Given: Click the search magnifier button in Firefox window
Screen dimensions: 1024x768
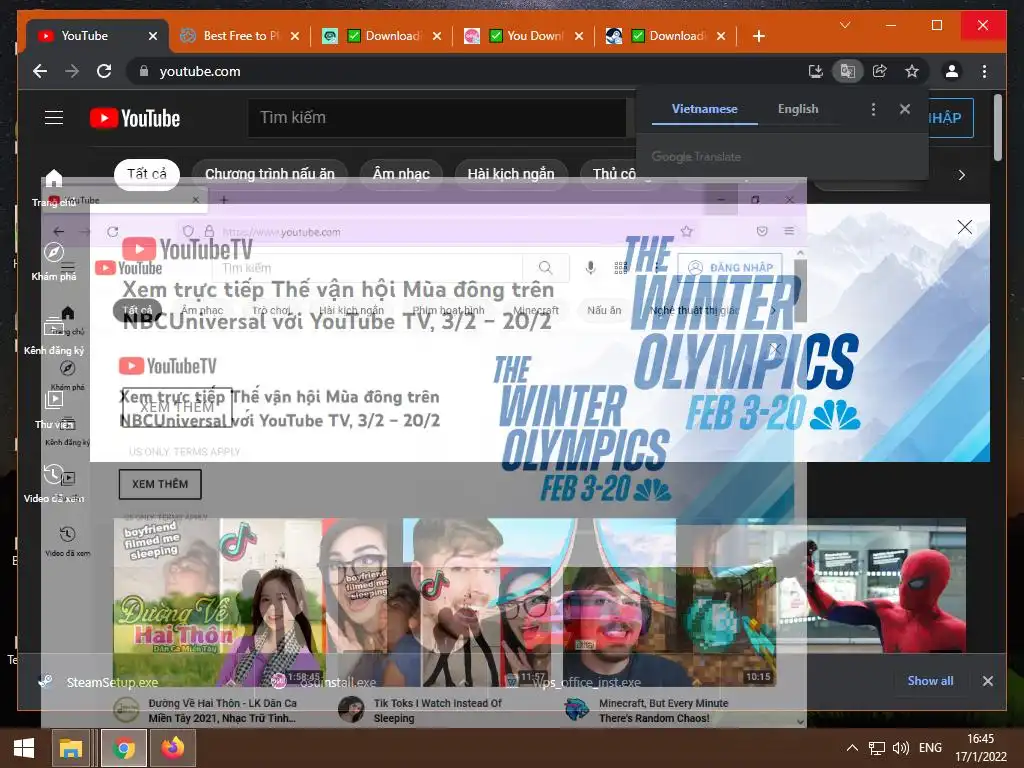Looking at the screenshot, I should click(x=545, y=268).
